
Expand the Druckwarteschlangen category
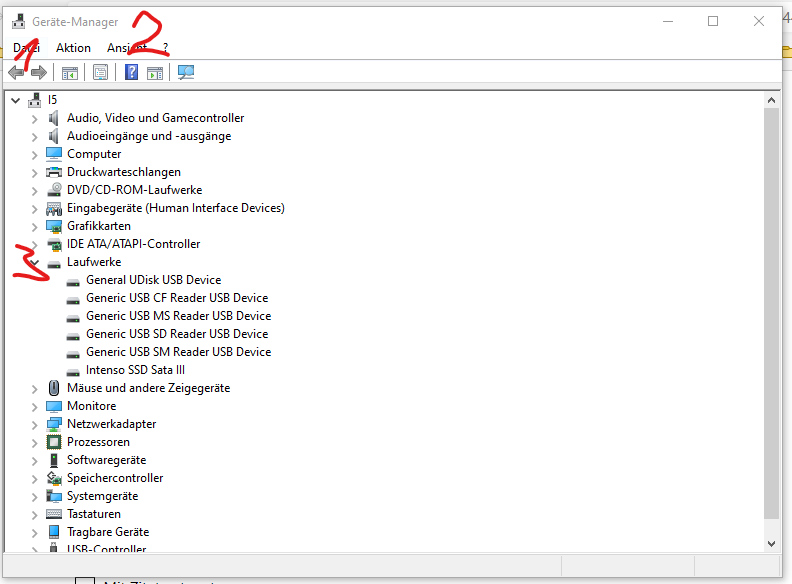tap(34, 173)
